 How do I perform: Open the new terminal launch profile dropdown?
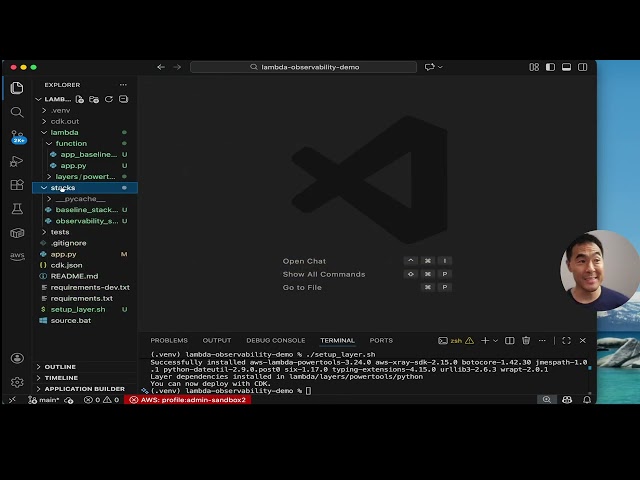pyautogui.click(x=495, y=340)
